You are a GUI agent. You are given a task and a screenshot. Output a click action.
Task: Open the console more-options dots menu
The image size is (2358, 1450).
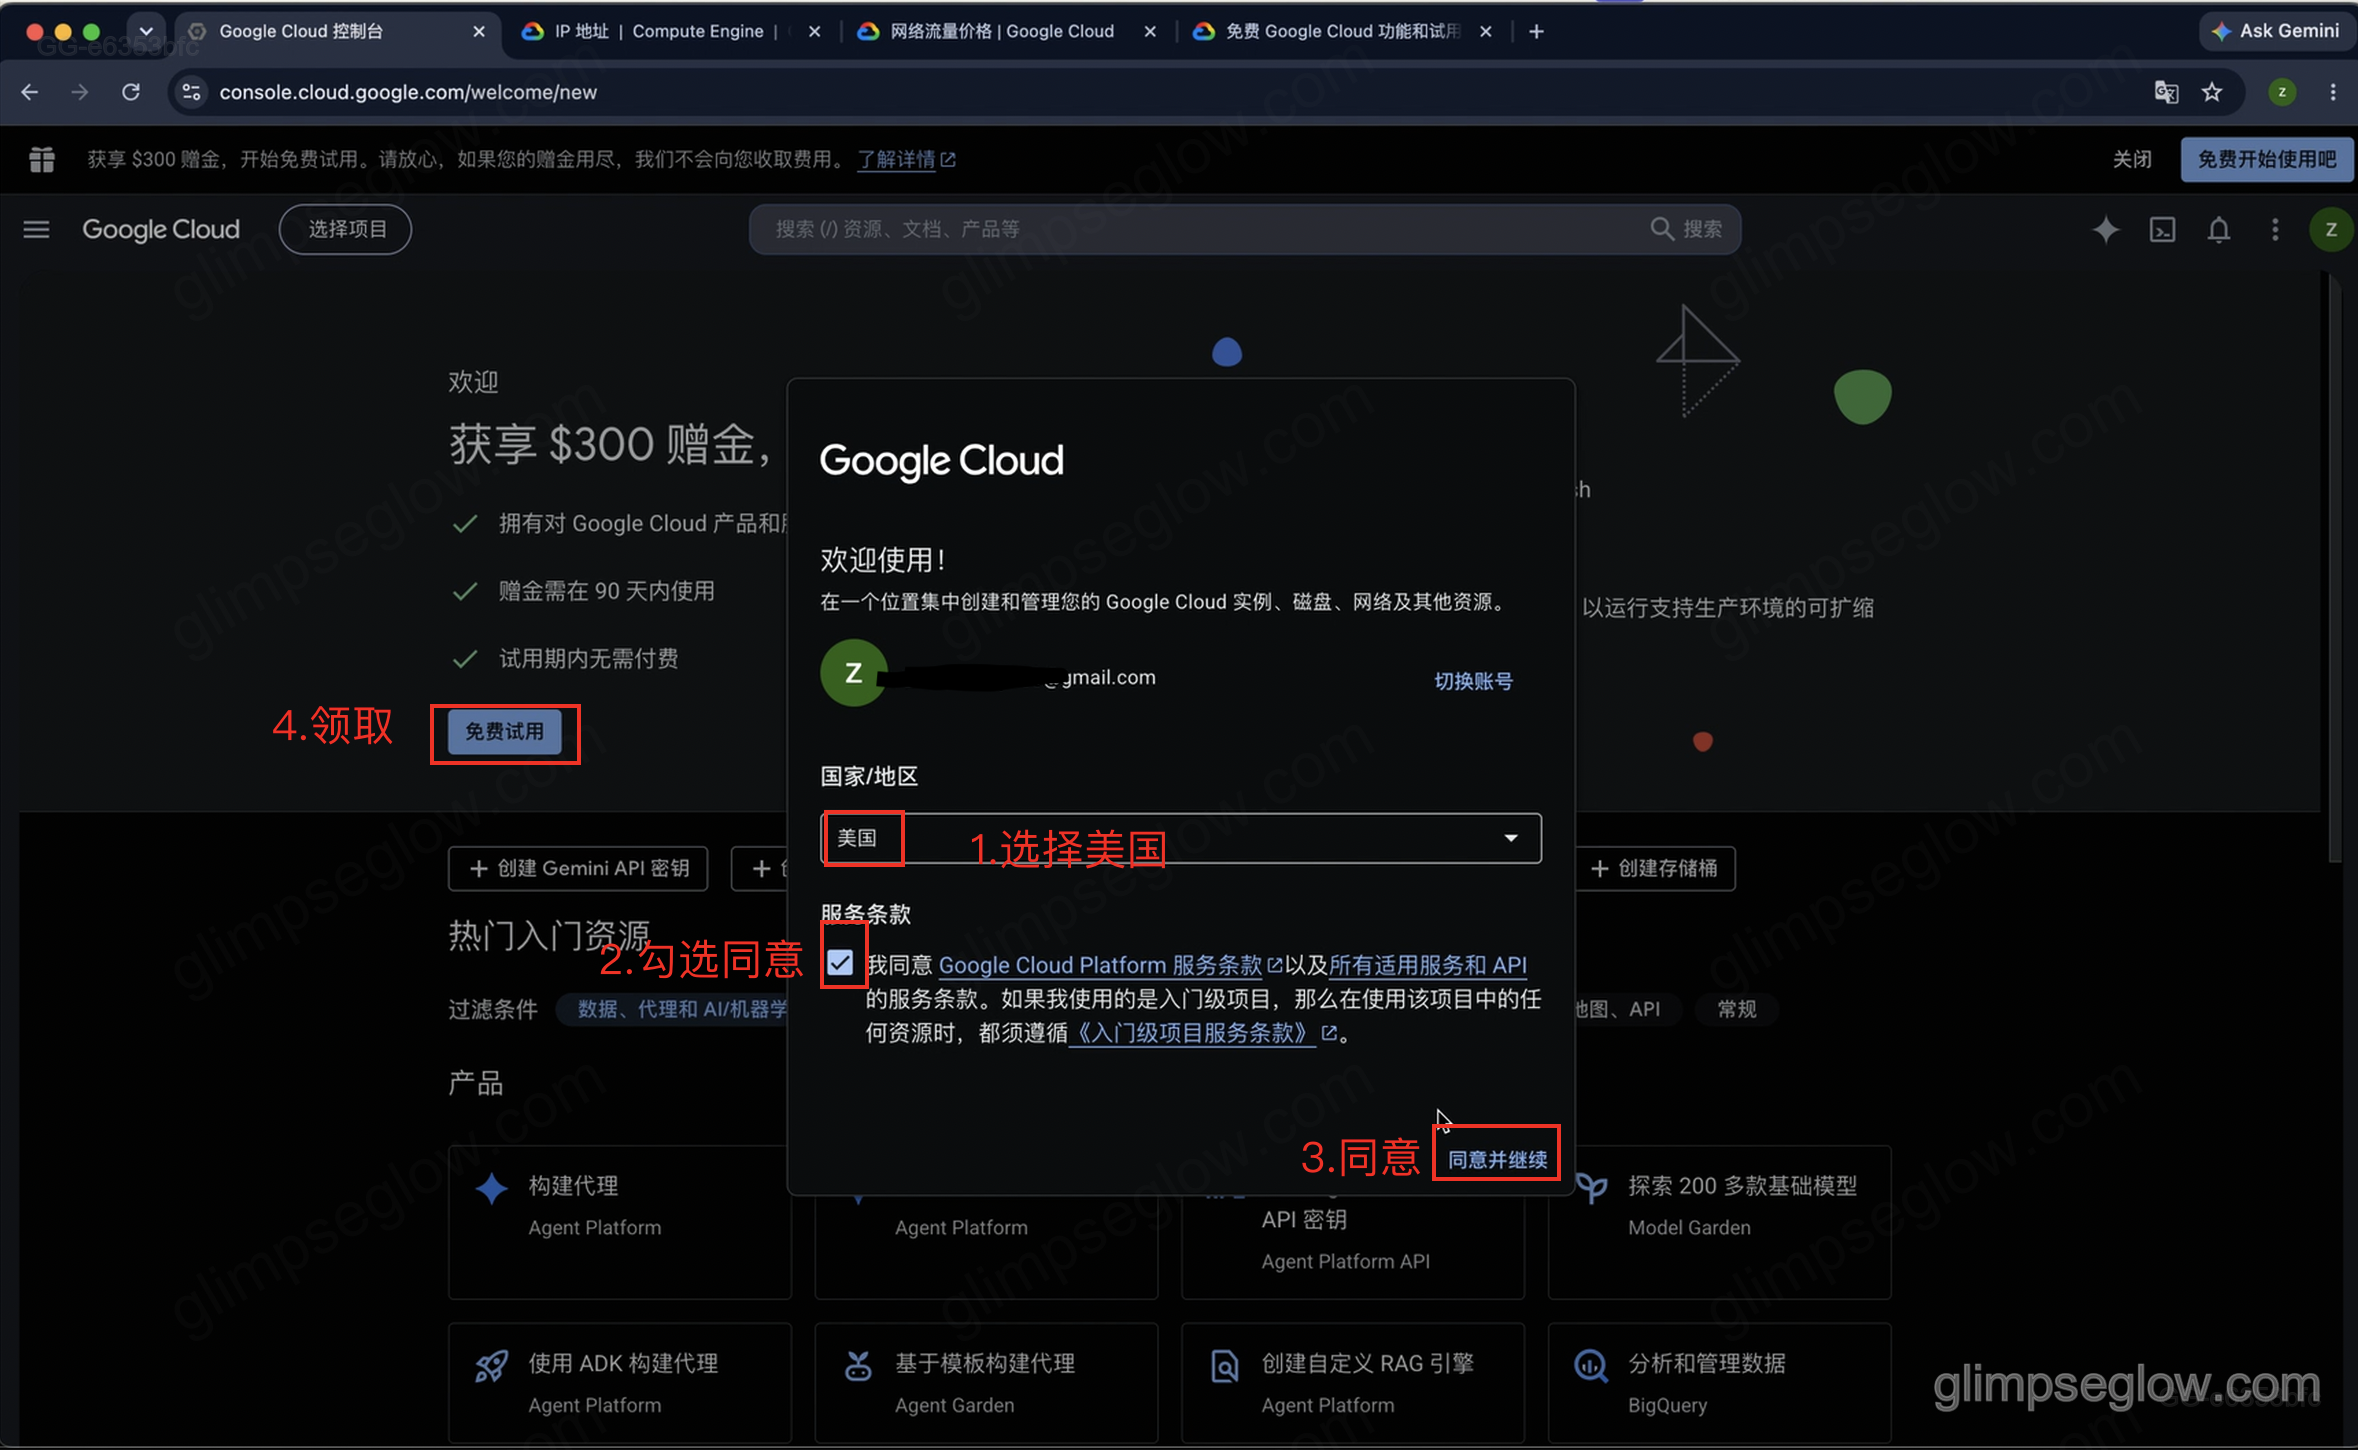click(2275, 229)
